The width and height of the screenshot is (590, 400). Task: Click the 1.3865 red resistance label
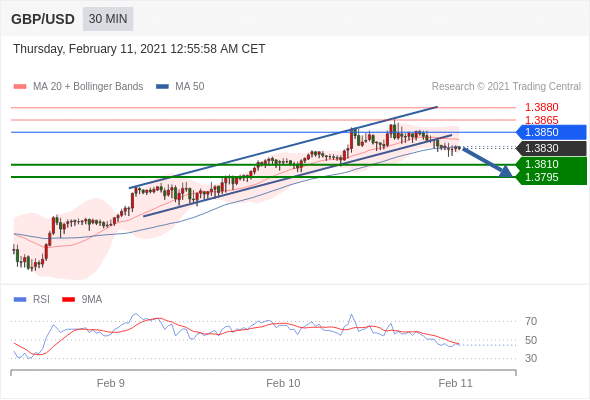point(541,120)
